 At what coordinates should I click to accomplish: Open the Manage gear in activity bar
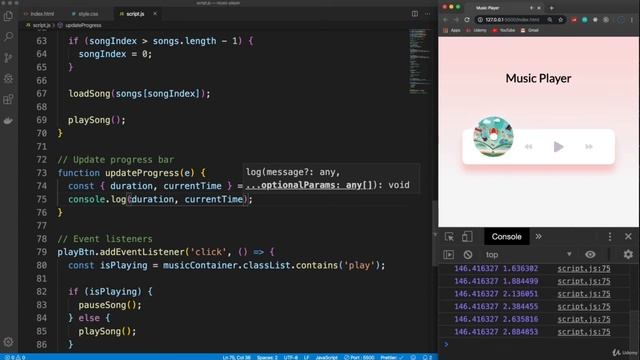tap(8, 342)
